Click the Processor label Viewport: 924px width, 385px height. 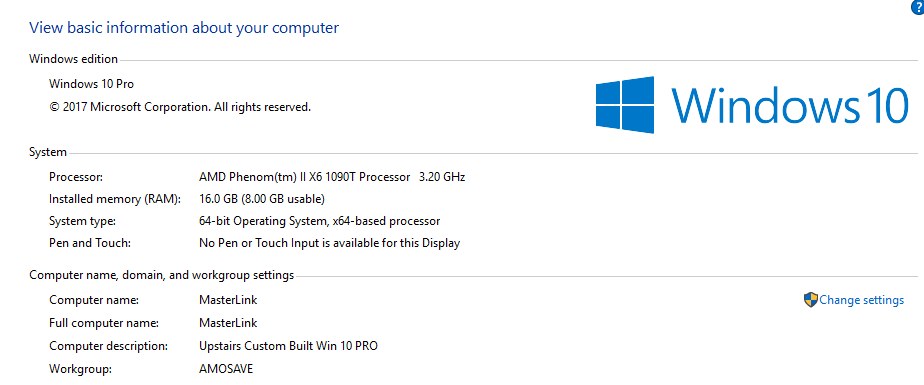pos(76,177)
